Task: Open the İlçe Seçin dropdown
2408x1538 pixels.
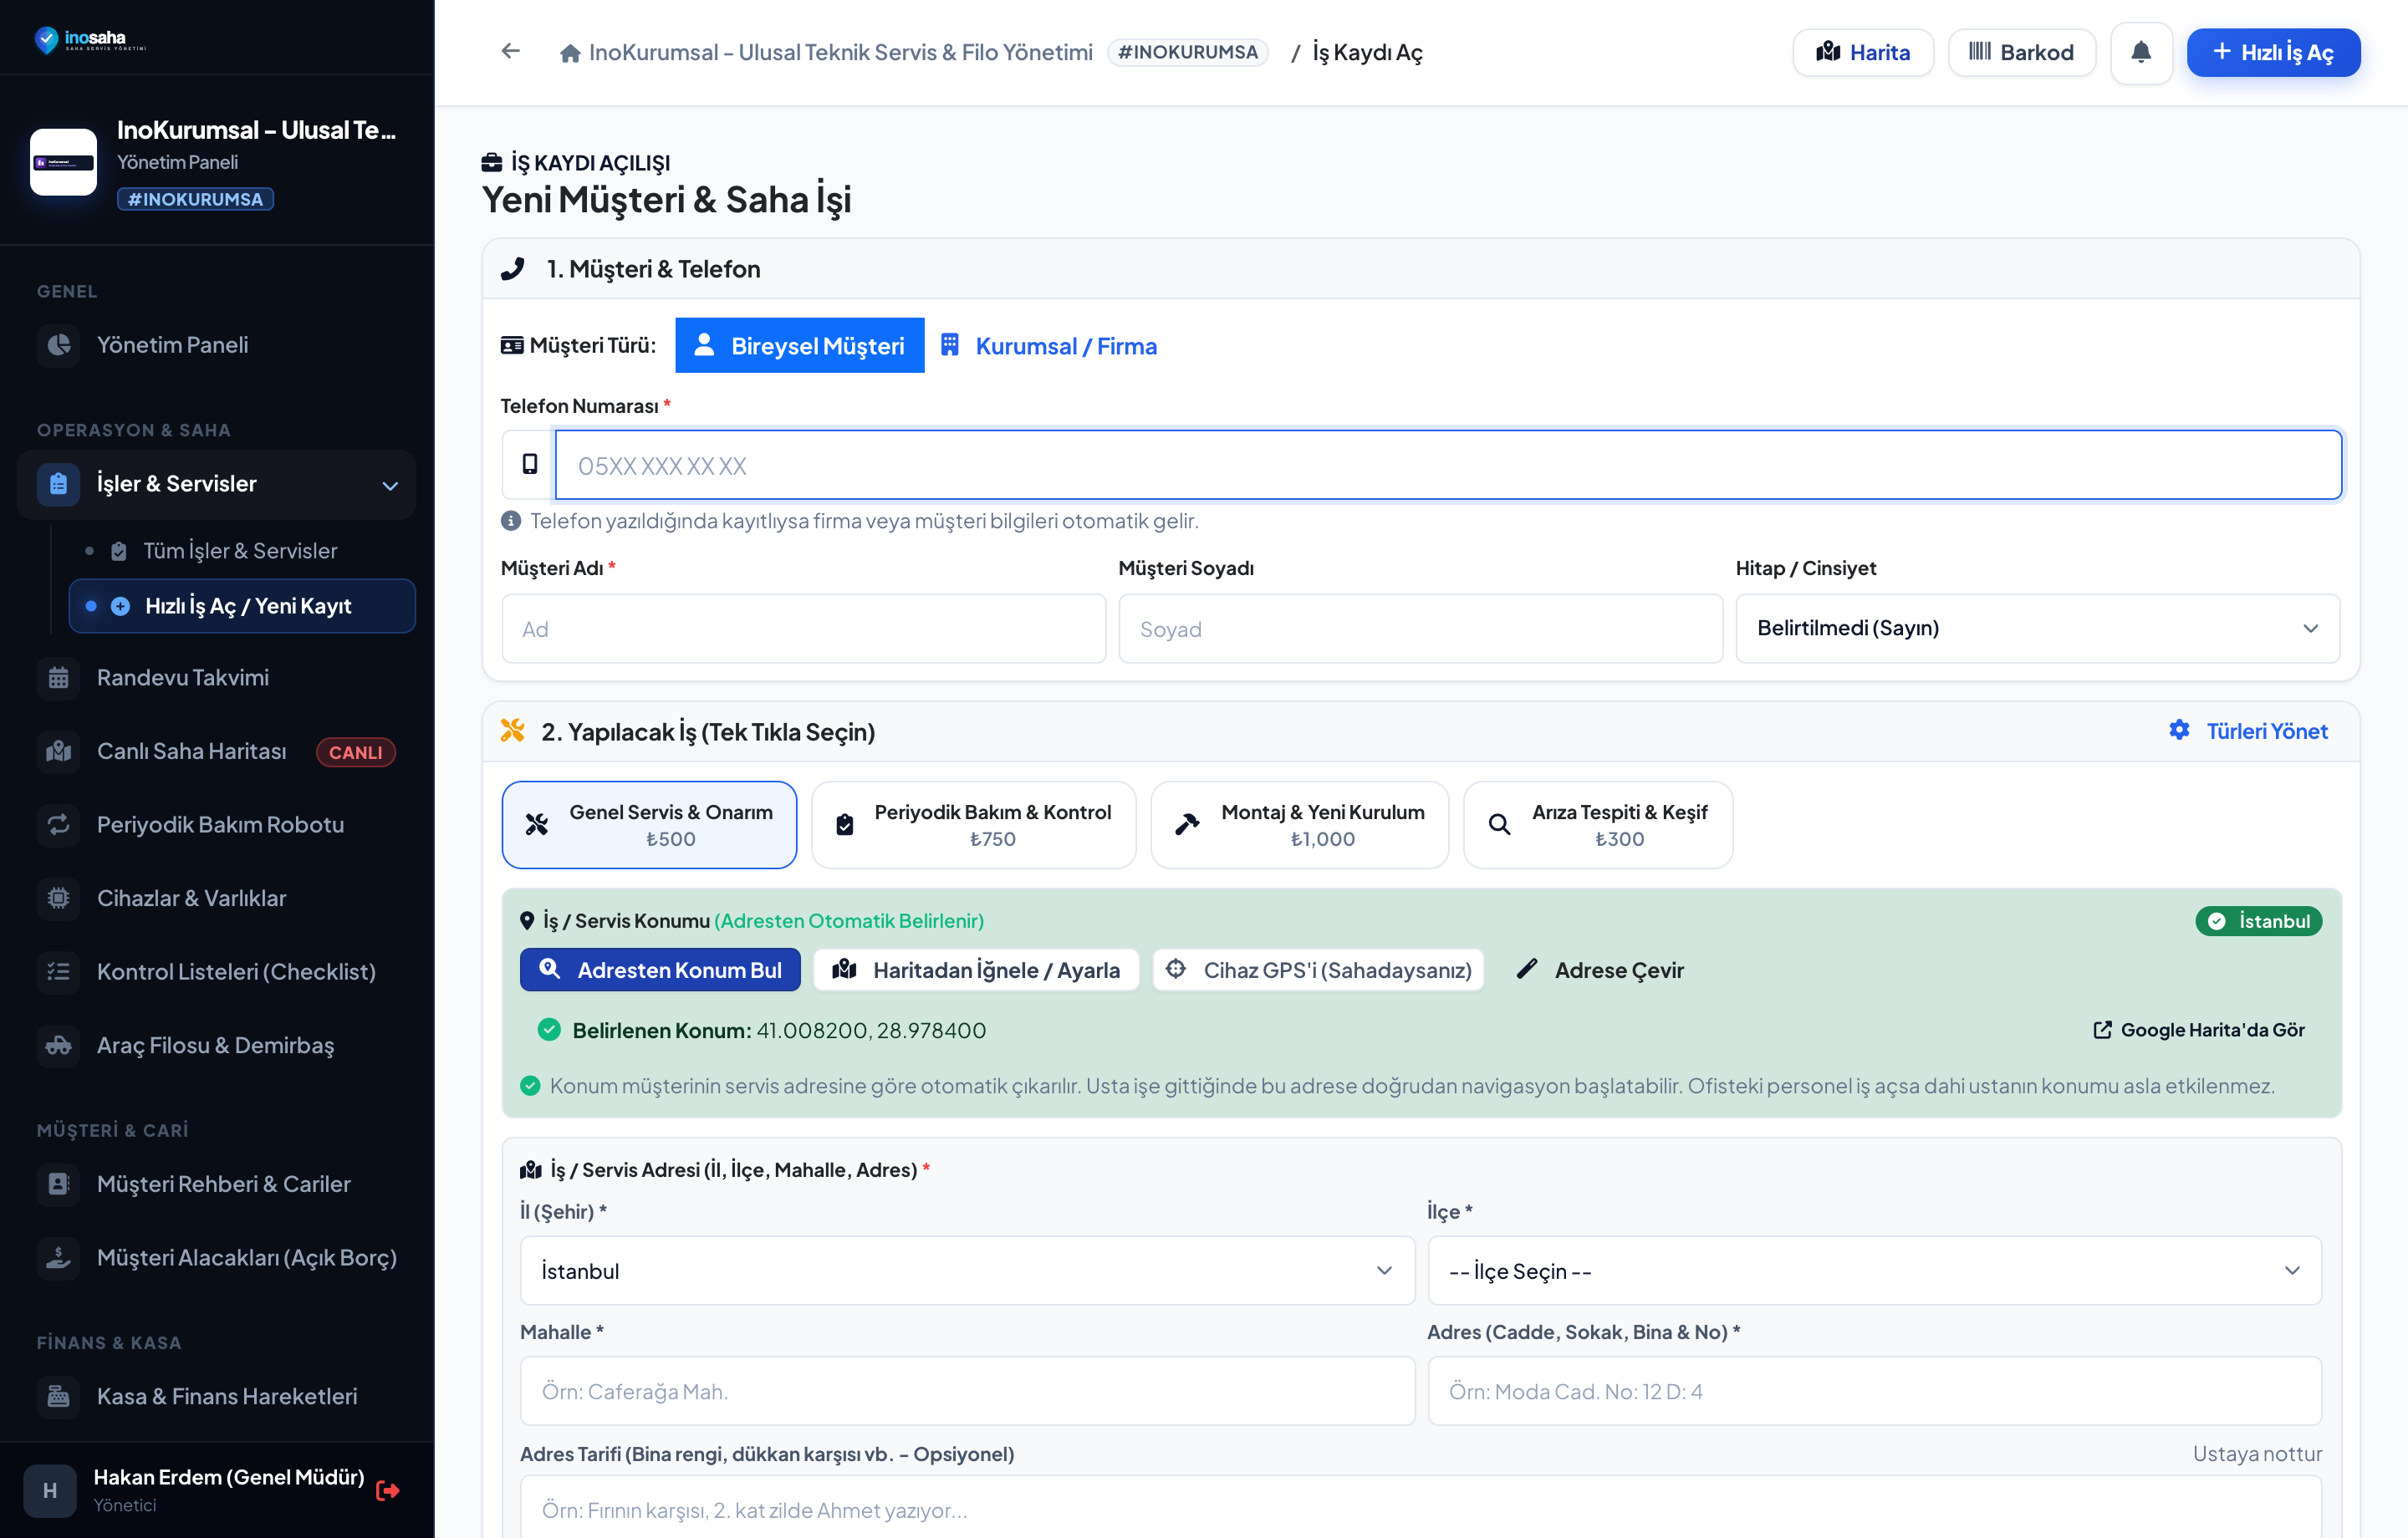Action: pos(1874,1270)
